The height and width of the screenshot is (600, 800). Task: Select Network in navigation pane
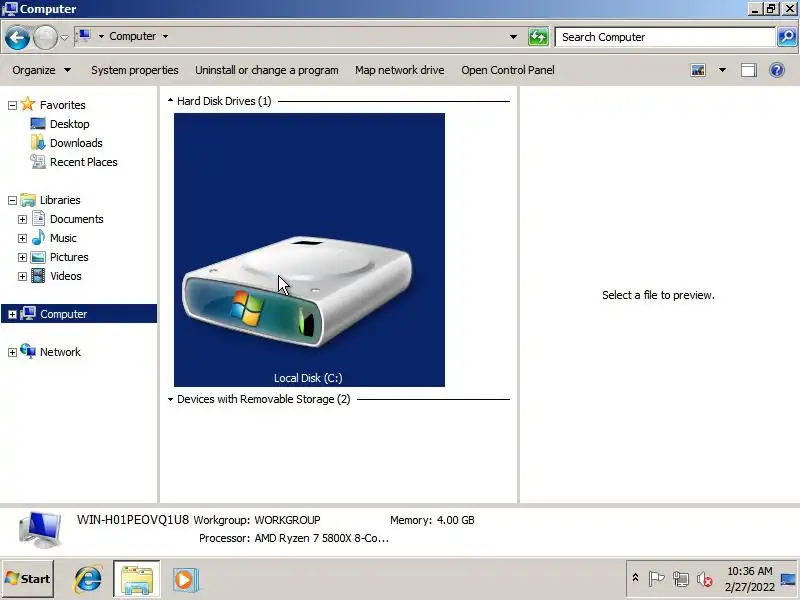pos(60,352)
